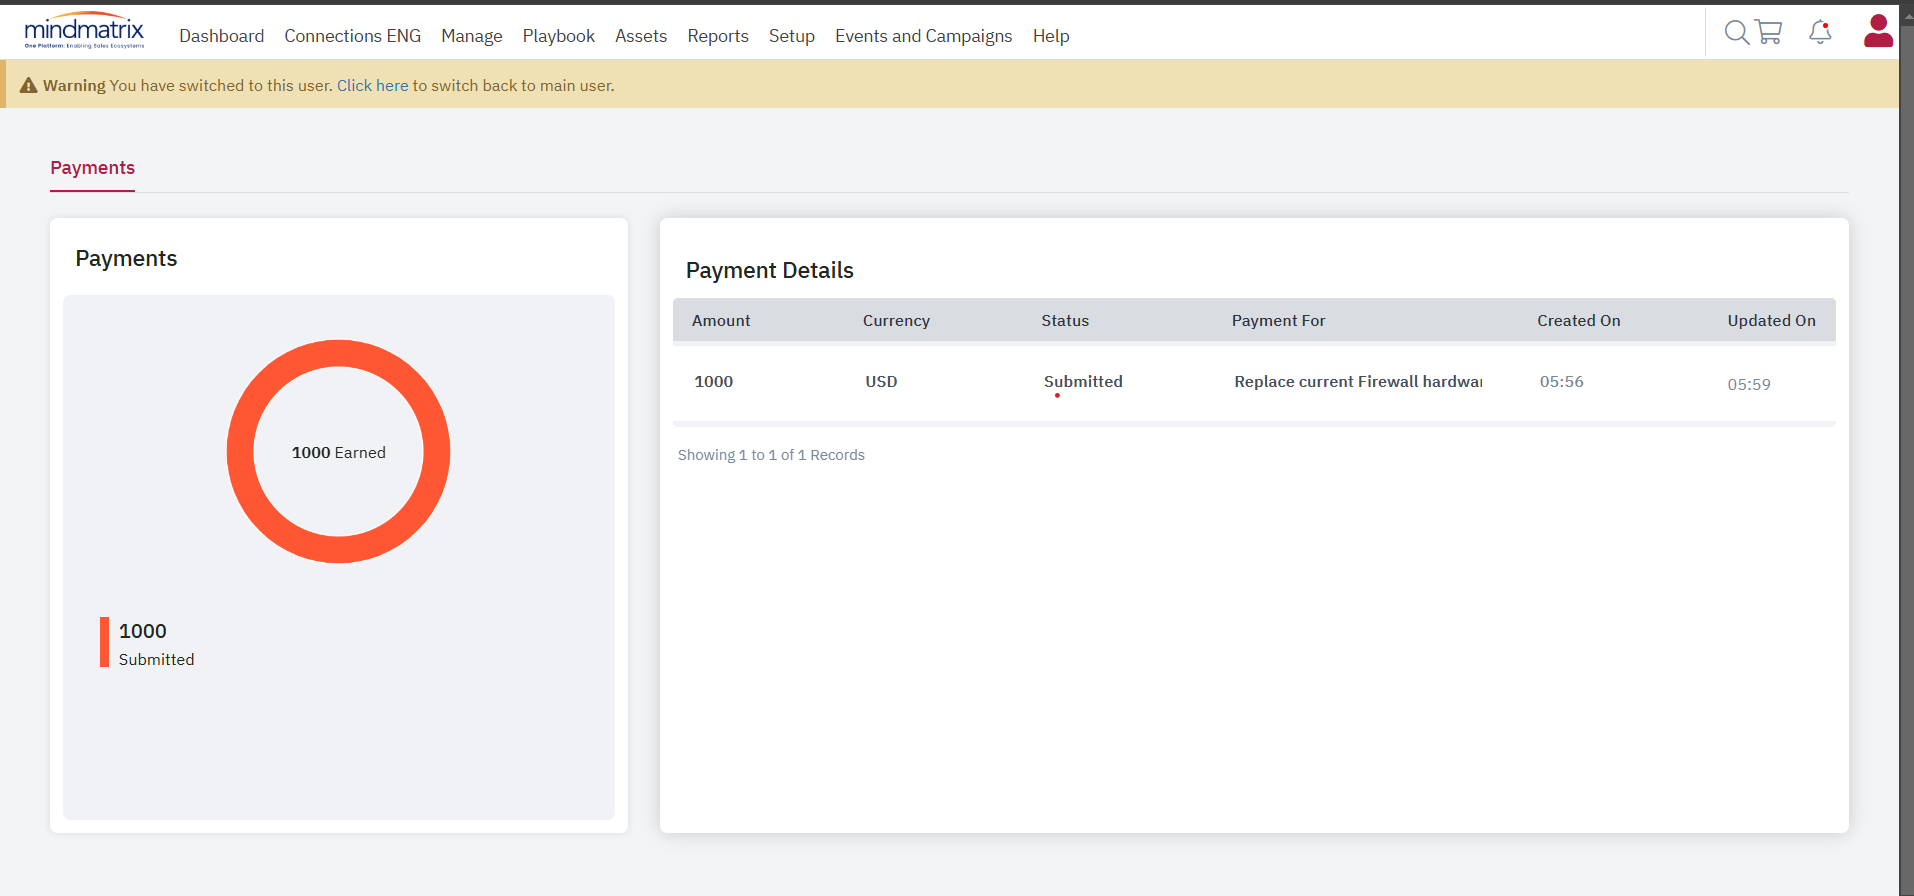Screen dimensions: 1914x896
Task: Open the user profile avatar
Action: tap(1878, 31)
